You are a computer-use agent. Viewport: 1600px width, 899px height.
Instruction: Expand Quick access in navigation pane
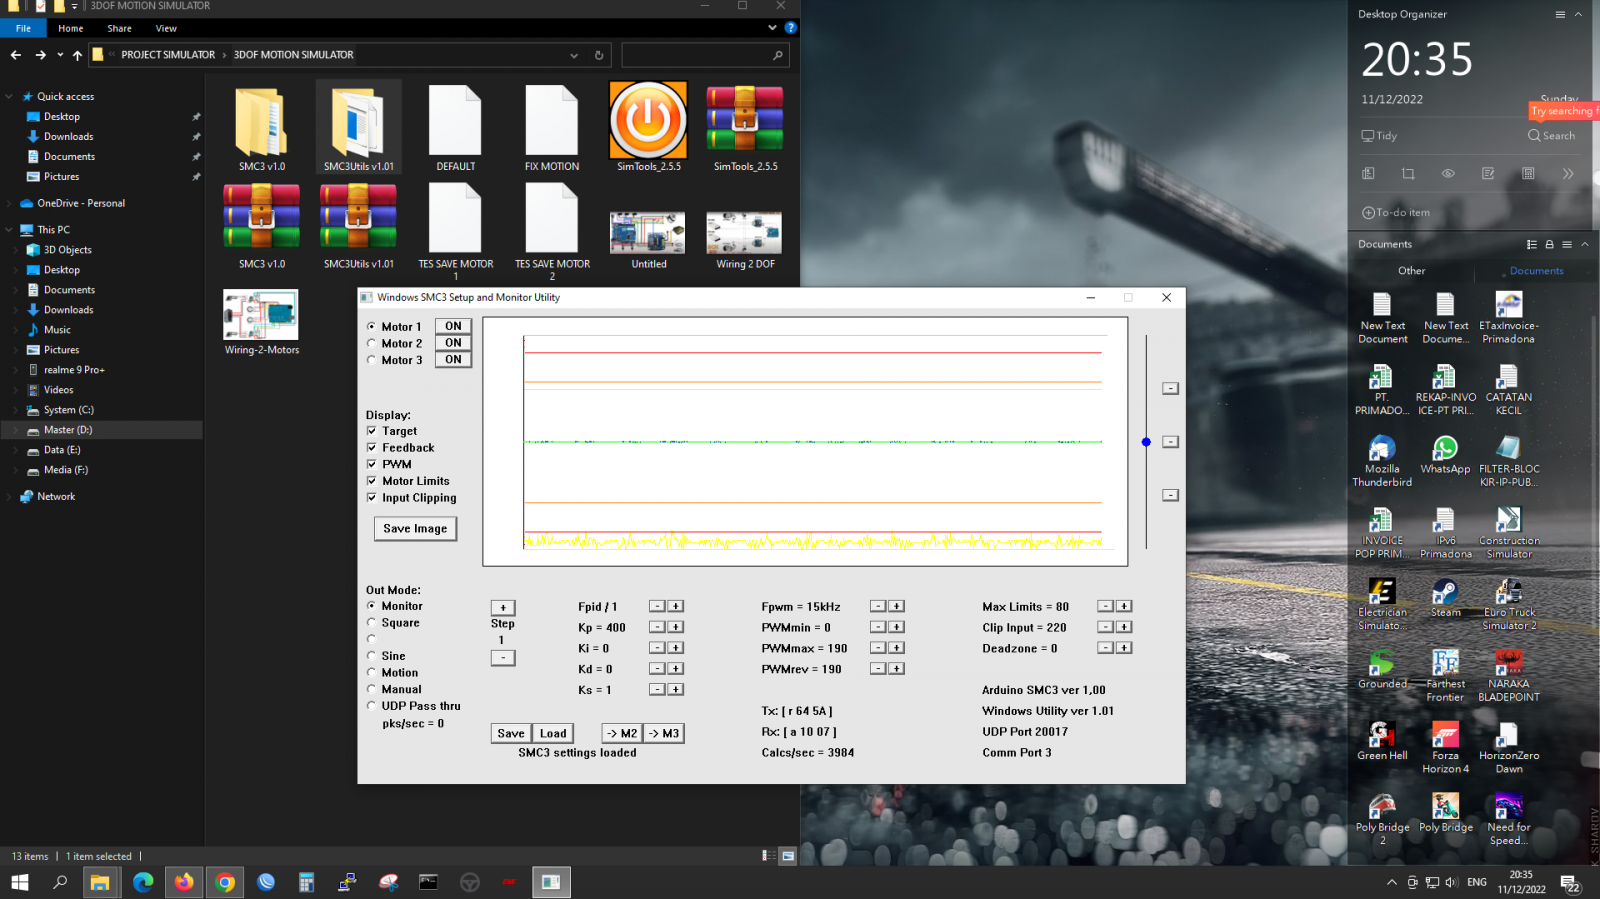point(9,97)
